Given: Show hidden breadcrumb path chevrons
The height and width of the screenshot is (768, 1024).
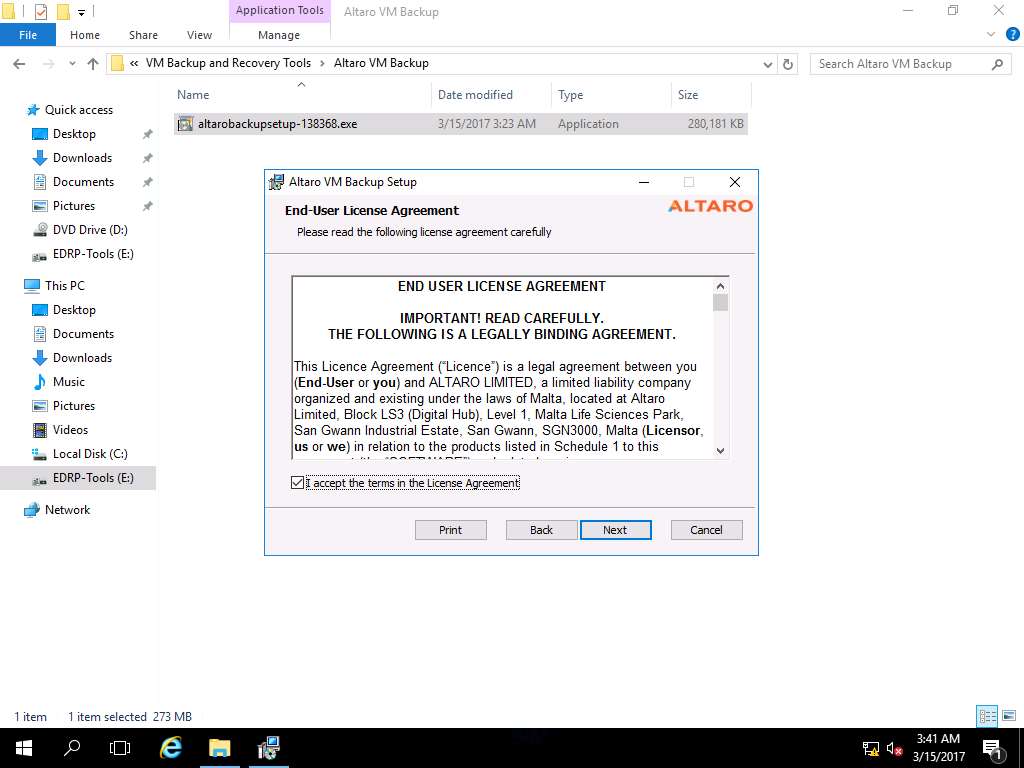Looking at the screenshot, I should (134, 63).
